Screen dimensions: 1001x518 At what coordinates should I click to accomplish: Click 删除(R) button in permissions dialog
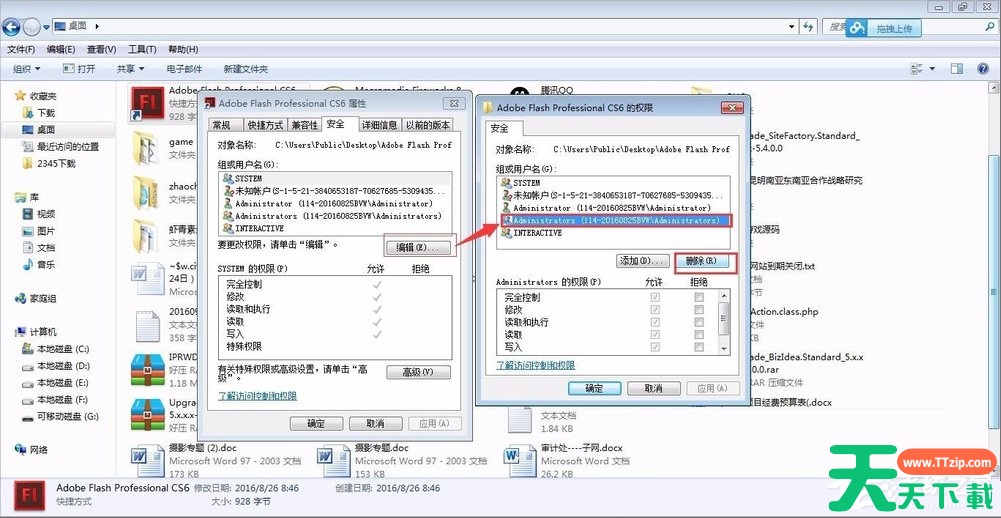tap(701, 261)
